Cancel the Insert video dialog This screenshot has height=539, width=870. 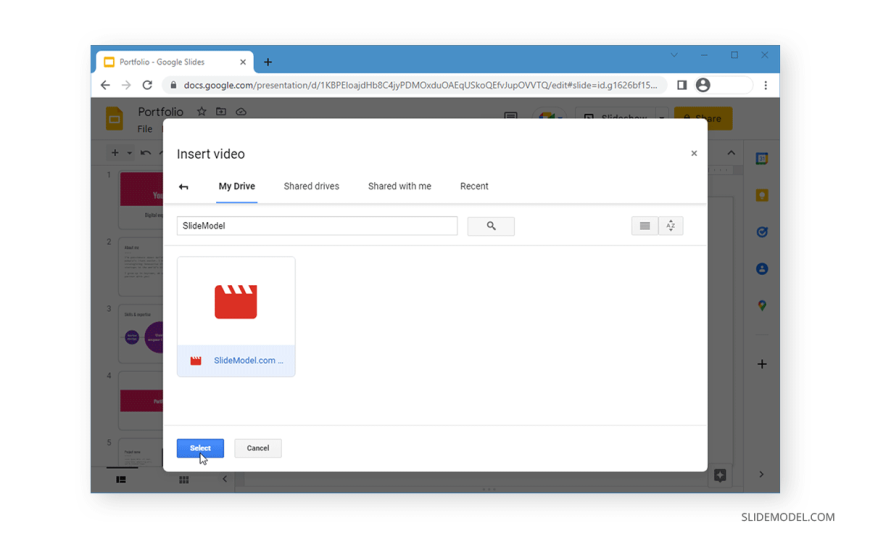[x=257, y=448]
